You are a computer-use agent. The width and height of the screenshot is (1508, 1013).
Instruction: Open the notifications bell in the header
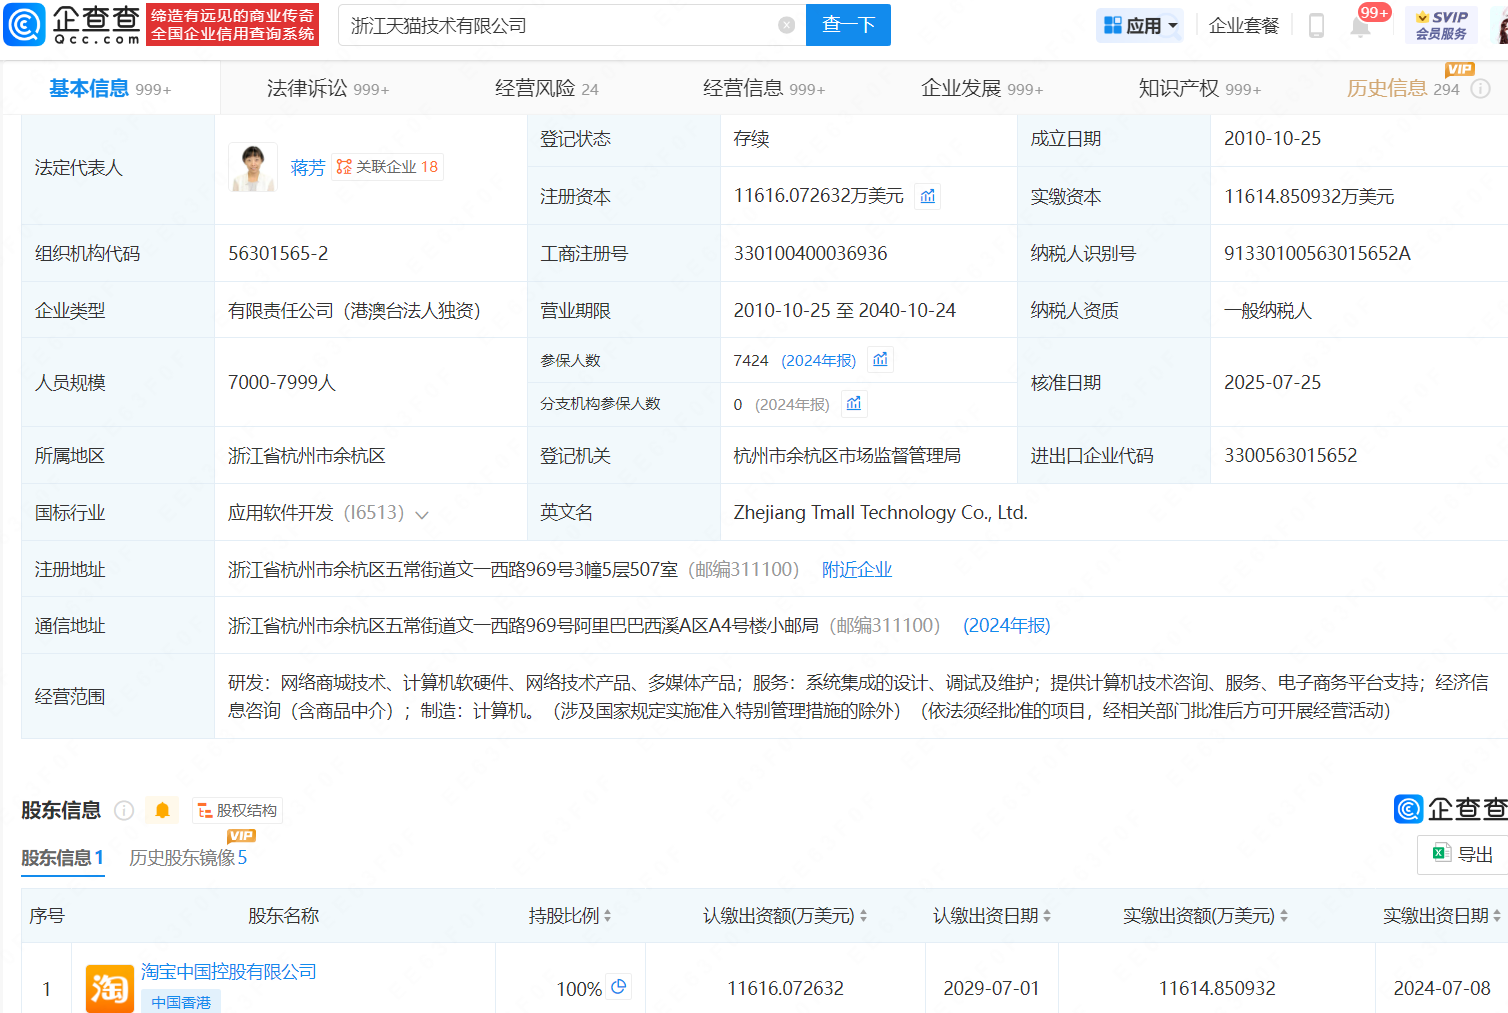(1360, 26)
